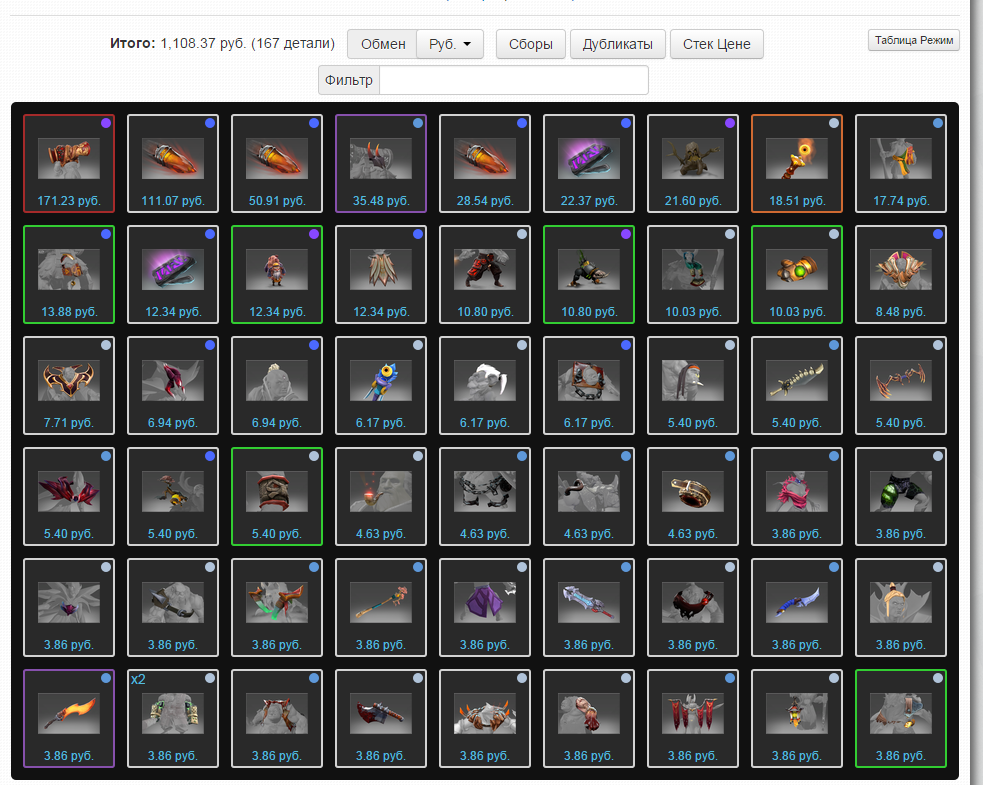This screenshot has height=785, width=983.
Task: Select the 28.54 руб. item
Action: click(x=485, y=163)
